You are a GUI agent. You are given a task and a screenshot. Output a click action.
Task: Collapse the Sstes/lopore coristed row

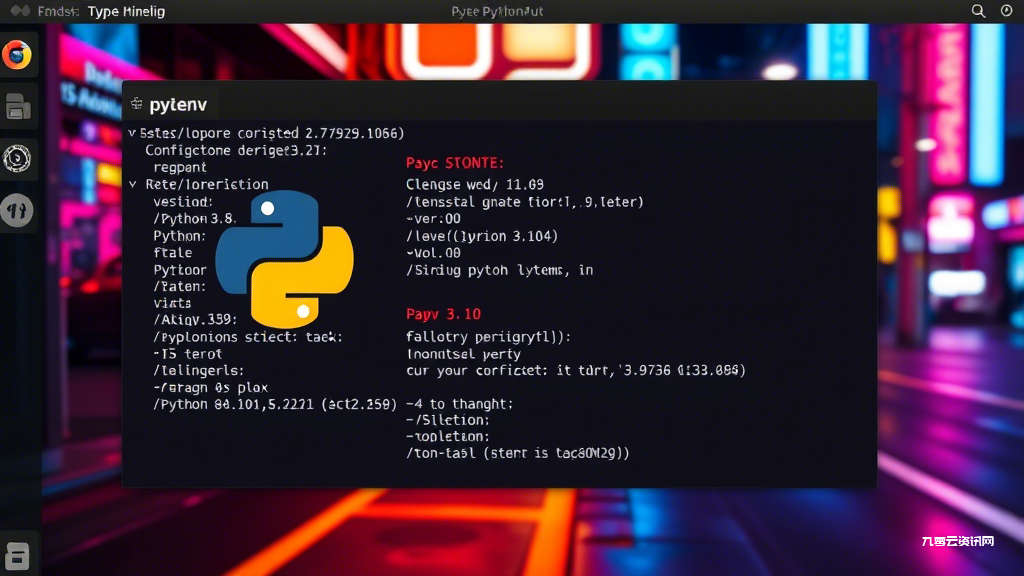point(132,133)
